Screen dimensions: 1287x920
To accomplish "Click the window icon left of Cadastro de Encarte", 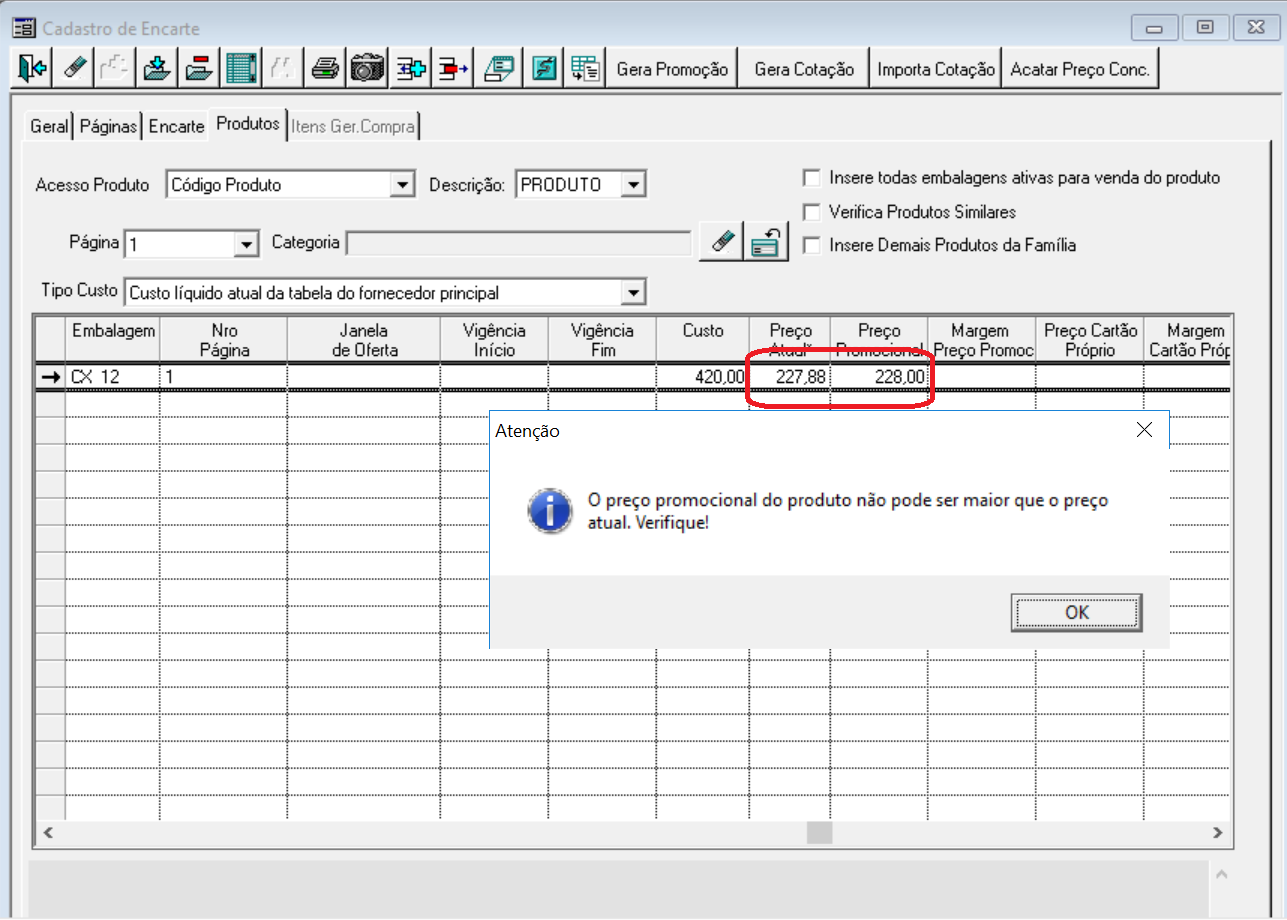I will [x=23, y=29].
